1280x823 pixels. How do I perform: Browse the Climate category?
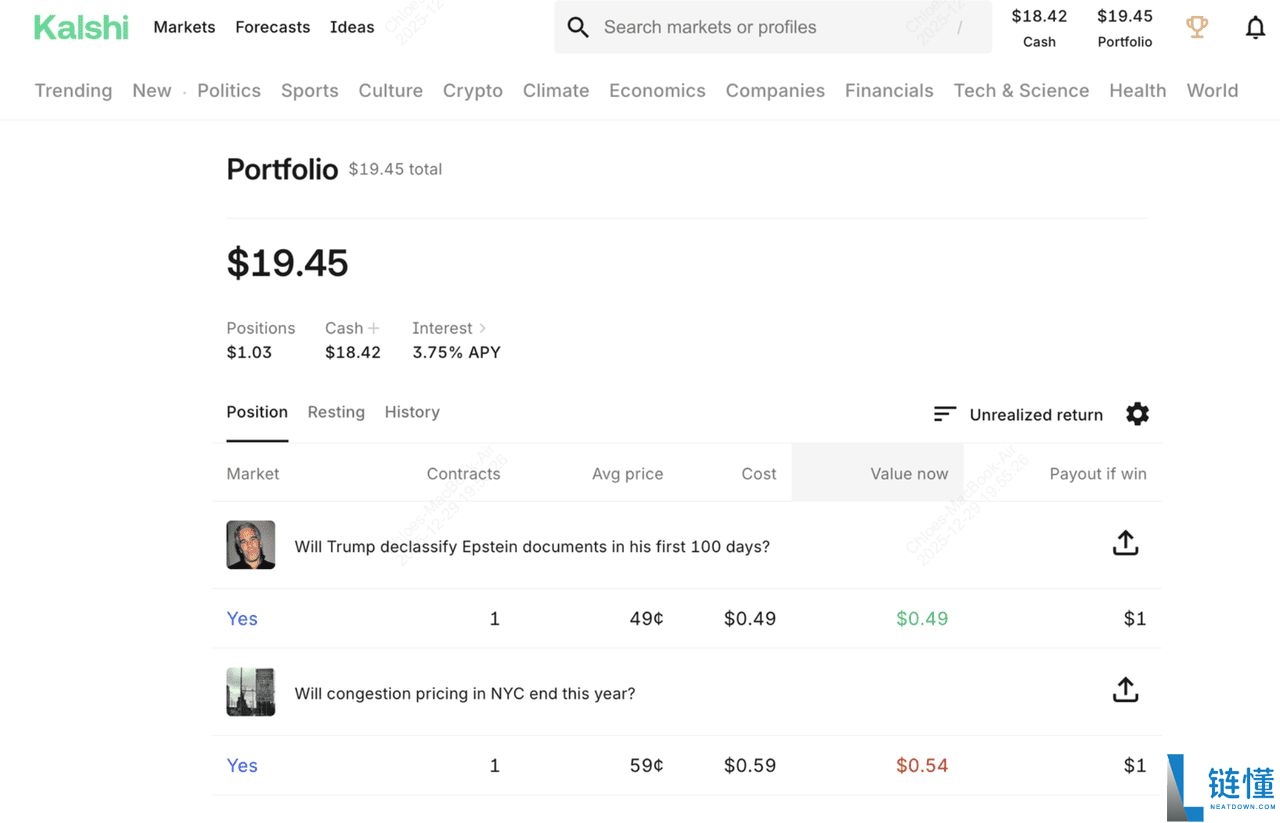[556, 90]
